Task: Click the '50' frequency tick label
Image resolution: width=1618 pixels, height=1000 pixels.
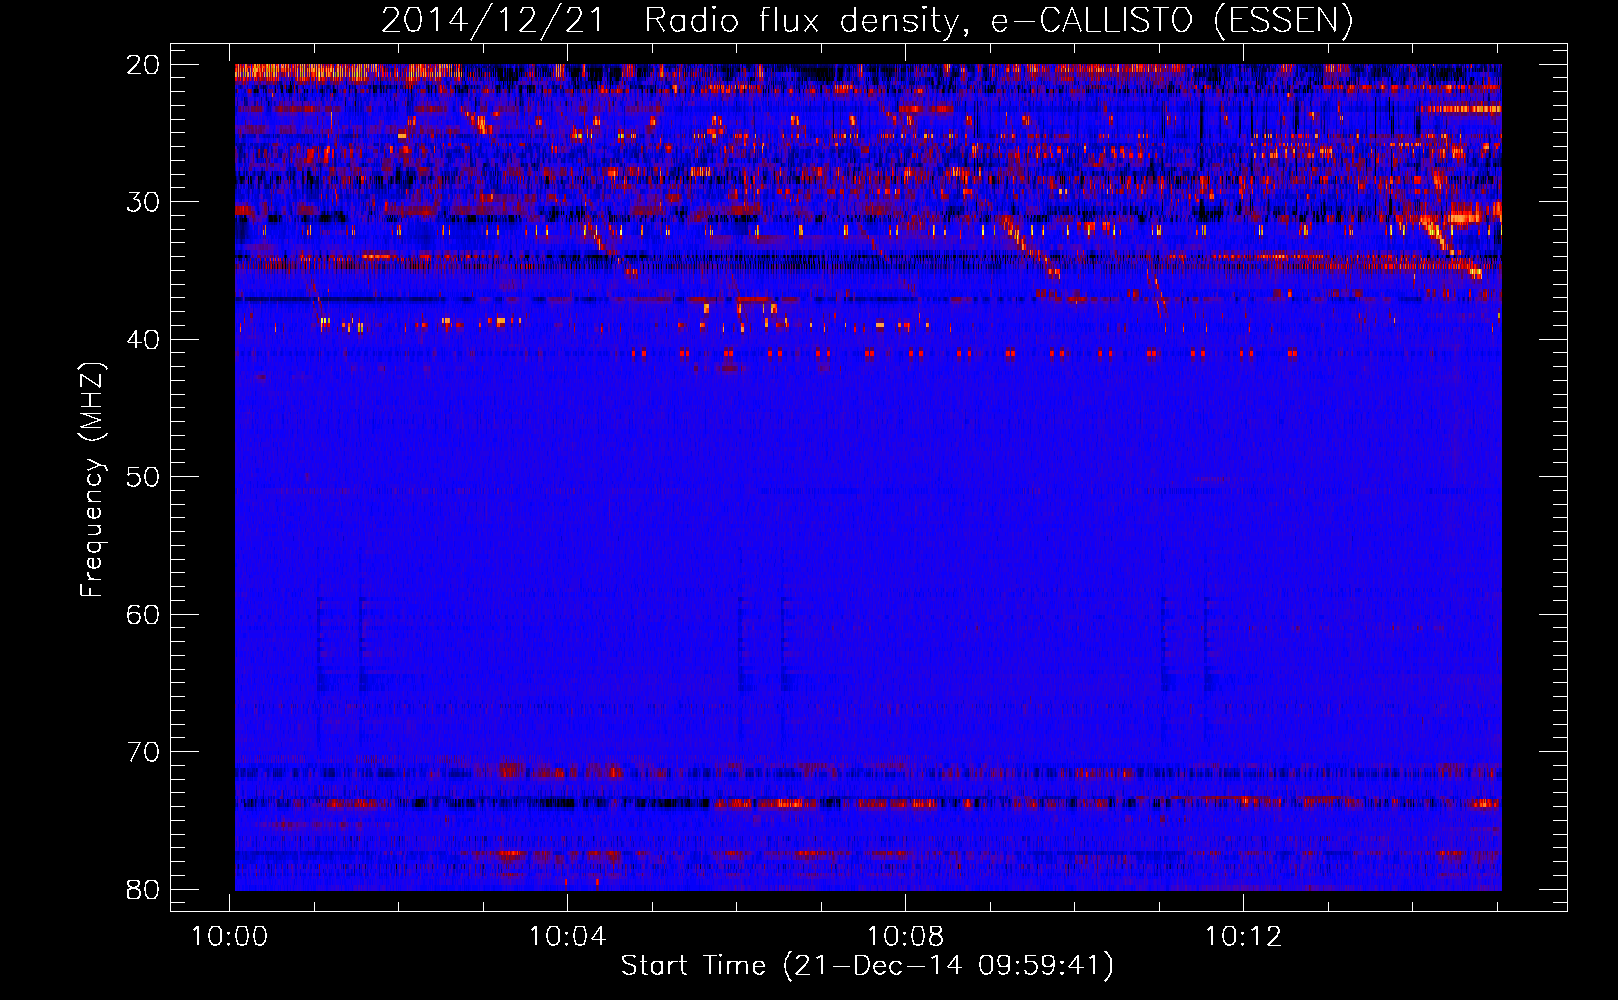Action: [x=143, y=477]
